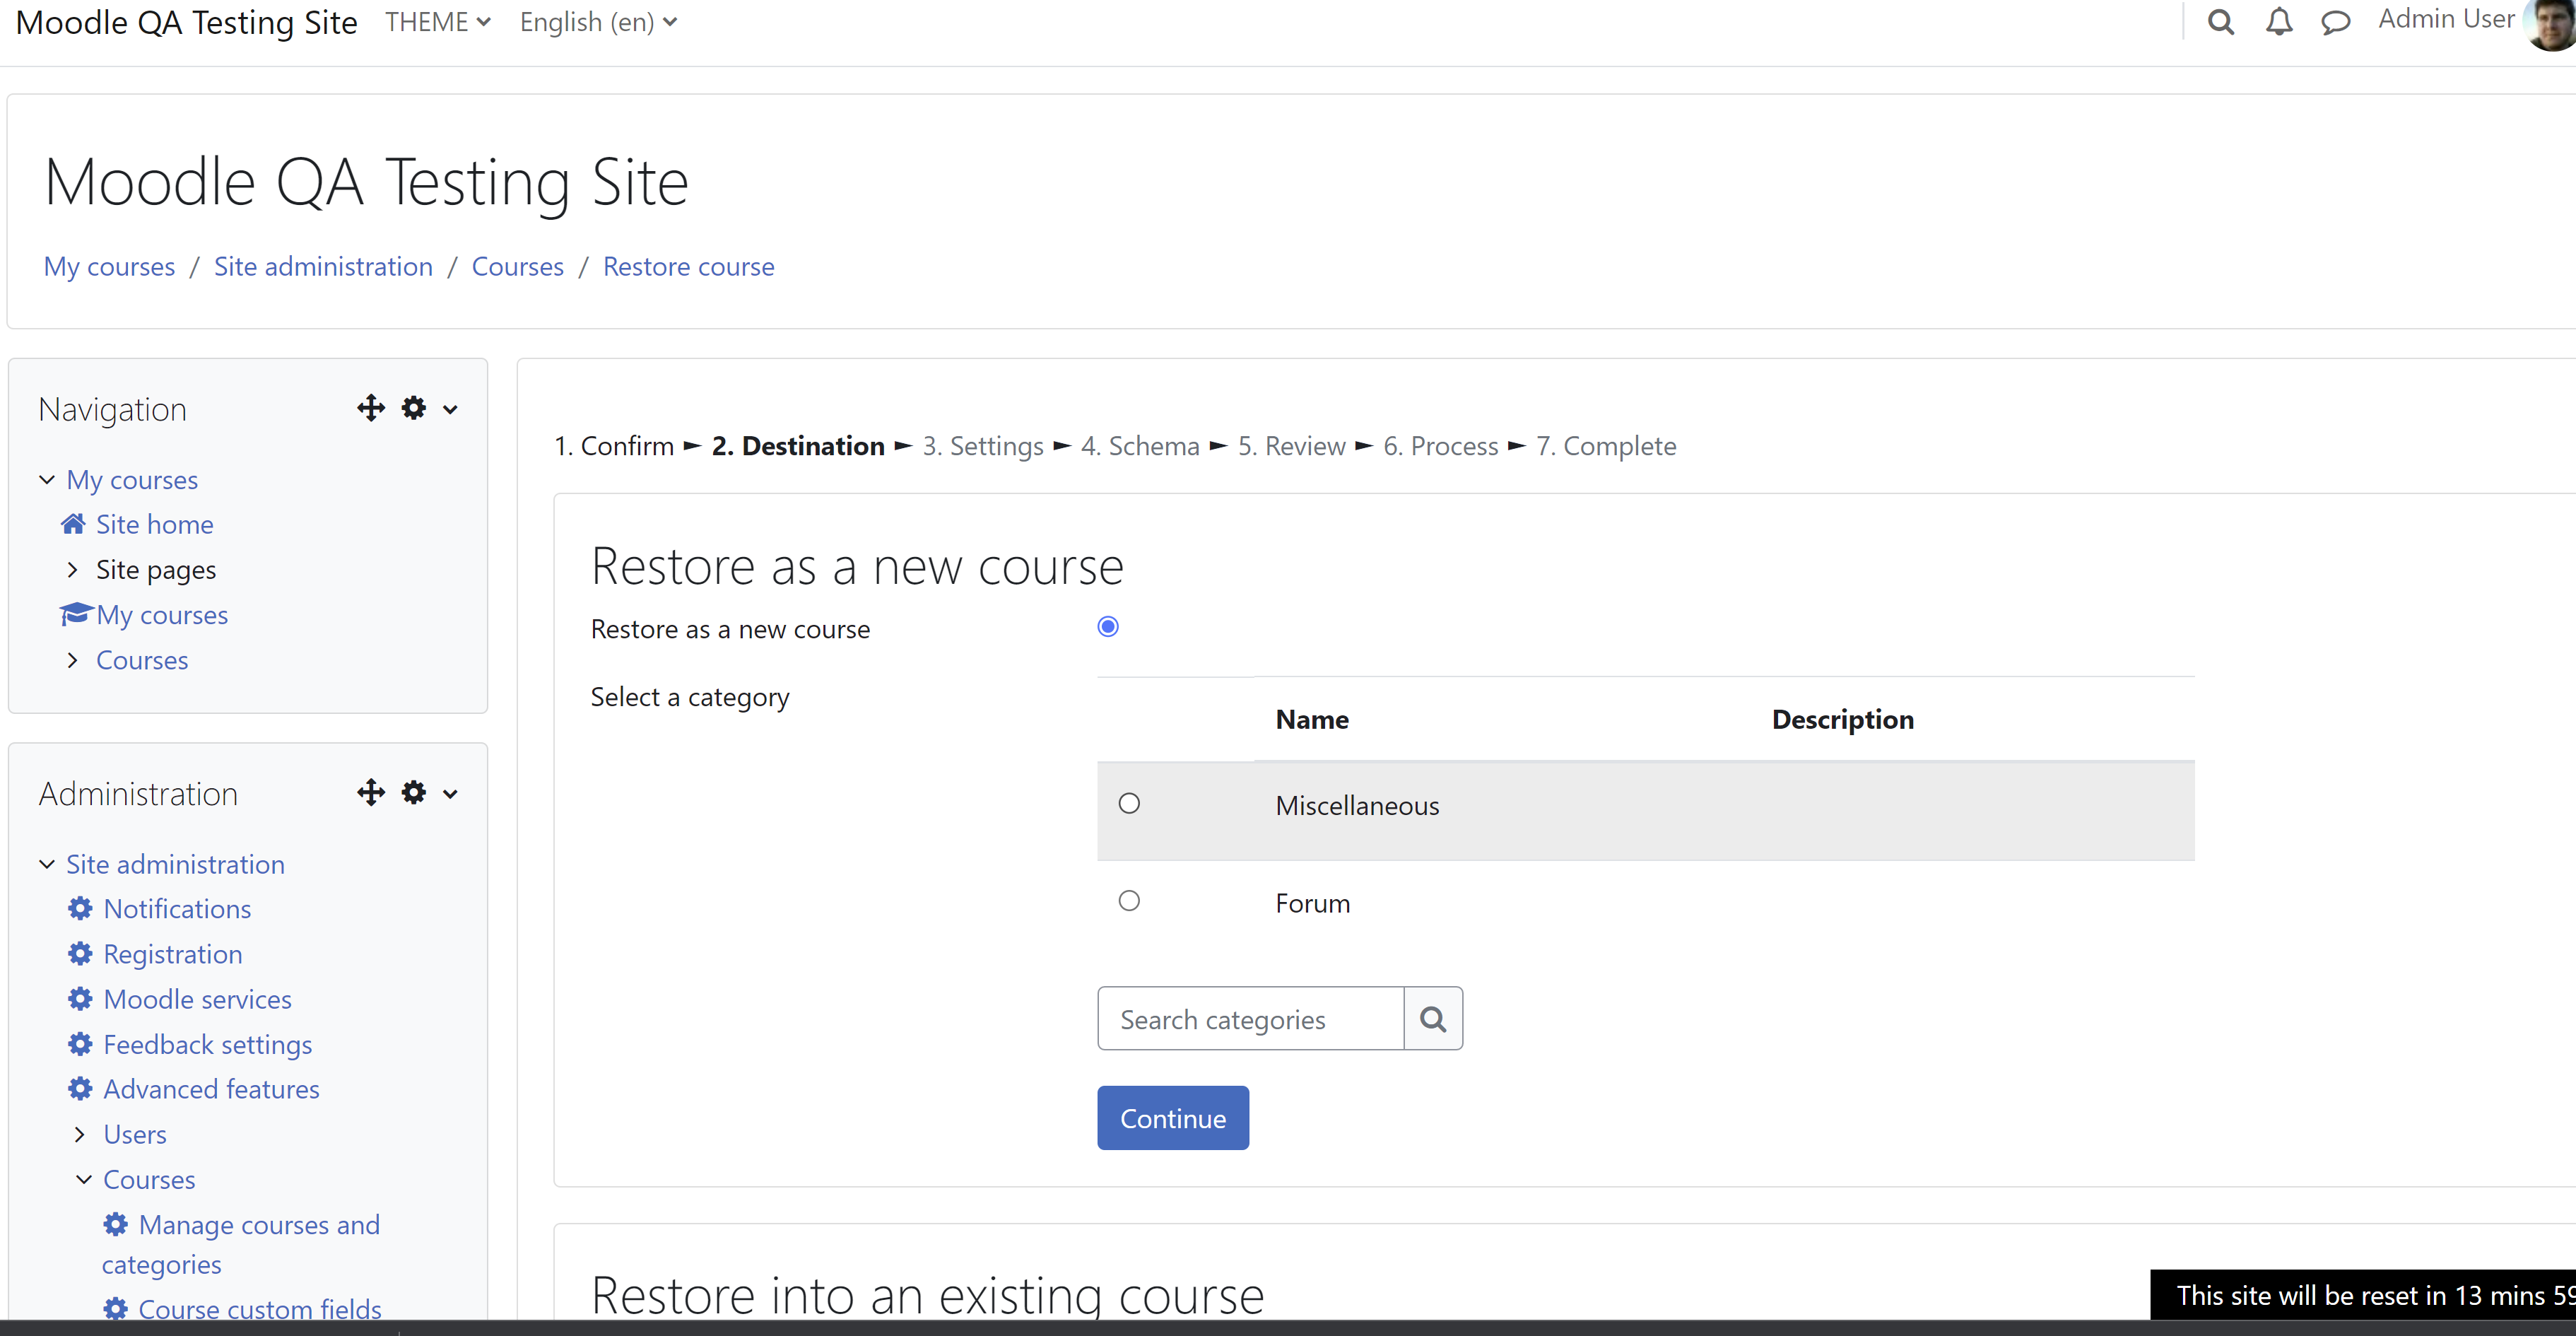Open THEME dropdown menu
The height and width of the screenshot is (1336, 2576).
438,22
